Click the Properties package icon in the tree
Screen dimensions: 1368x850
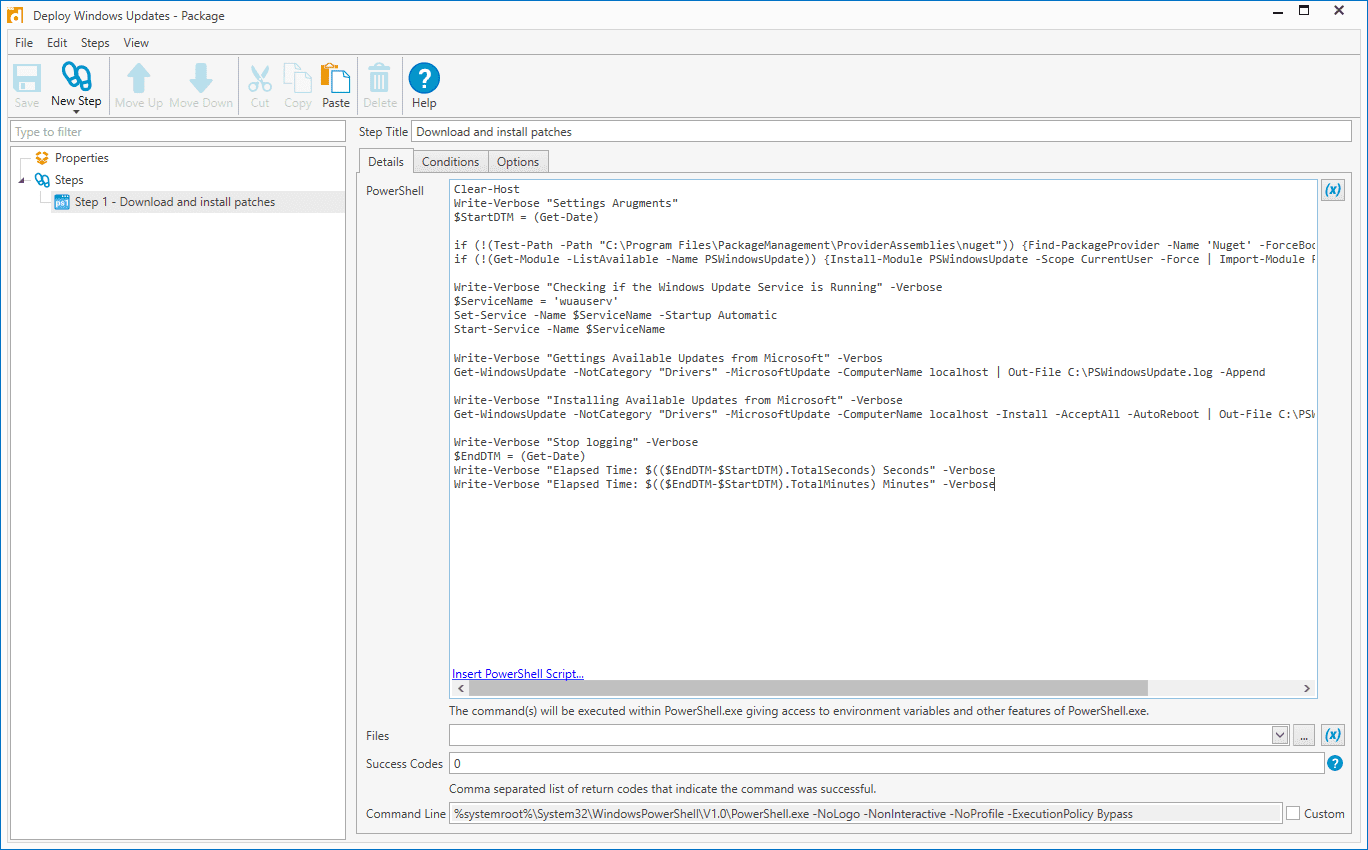coord(42,158)
